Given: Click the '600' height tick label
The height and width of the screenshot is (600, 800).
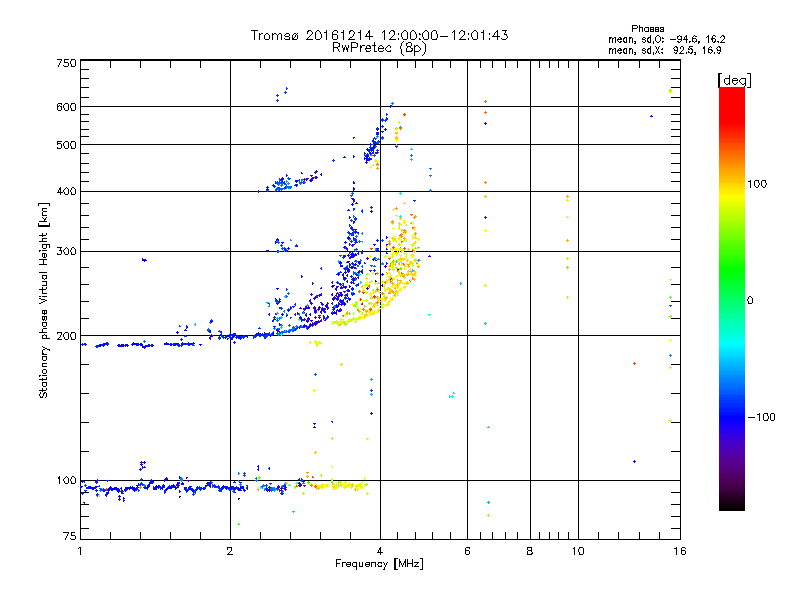Looking at the screenshot, I should [x=67, y=107].
